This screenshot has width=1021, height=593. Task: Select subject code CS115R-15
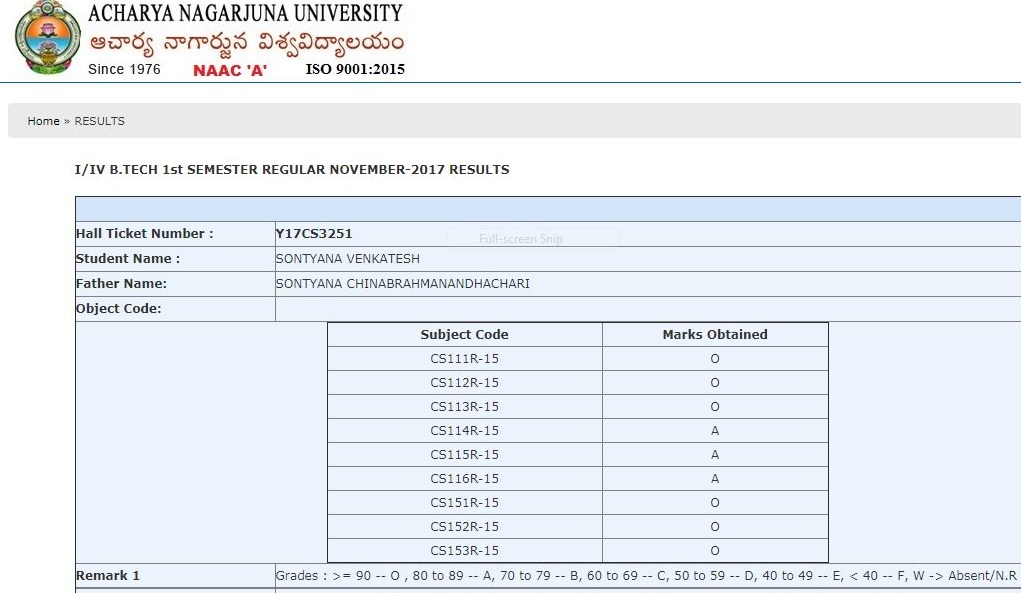click(464, 455)
